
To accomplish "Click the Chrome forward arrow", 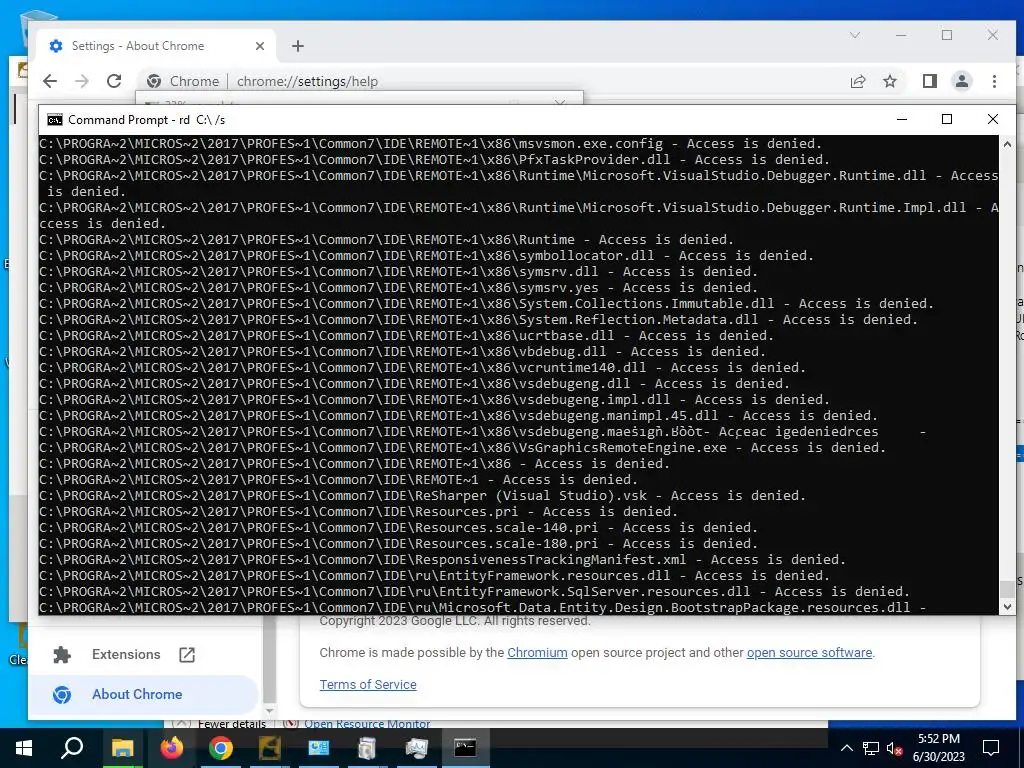I will click(x=82, y=81).
